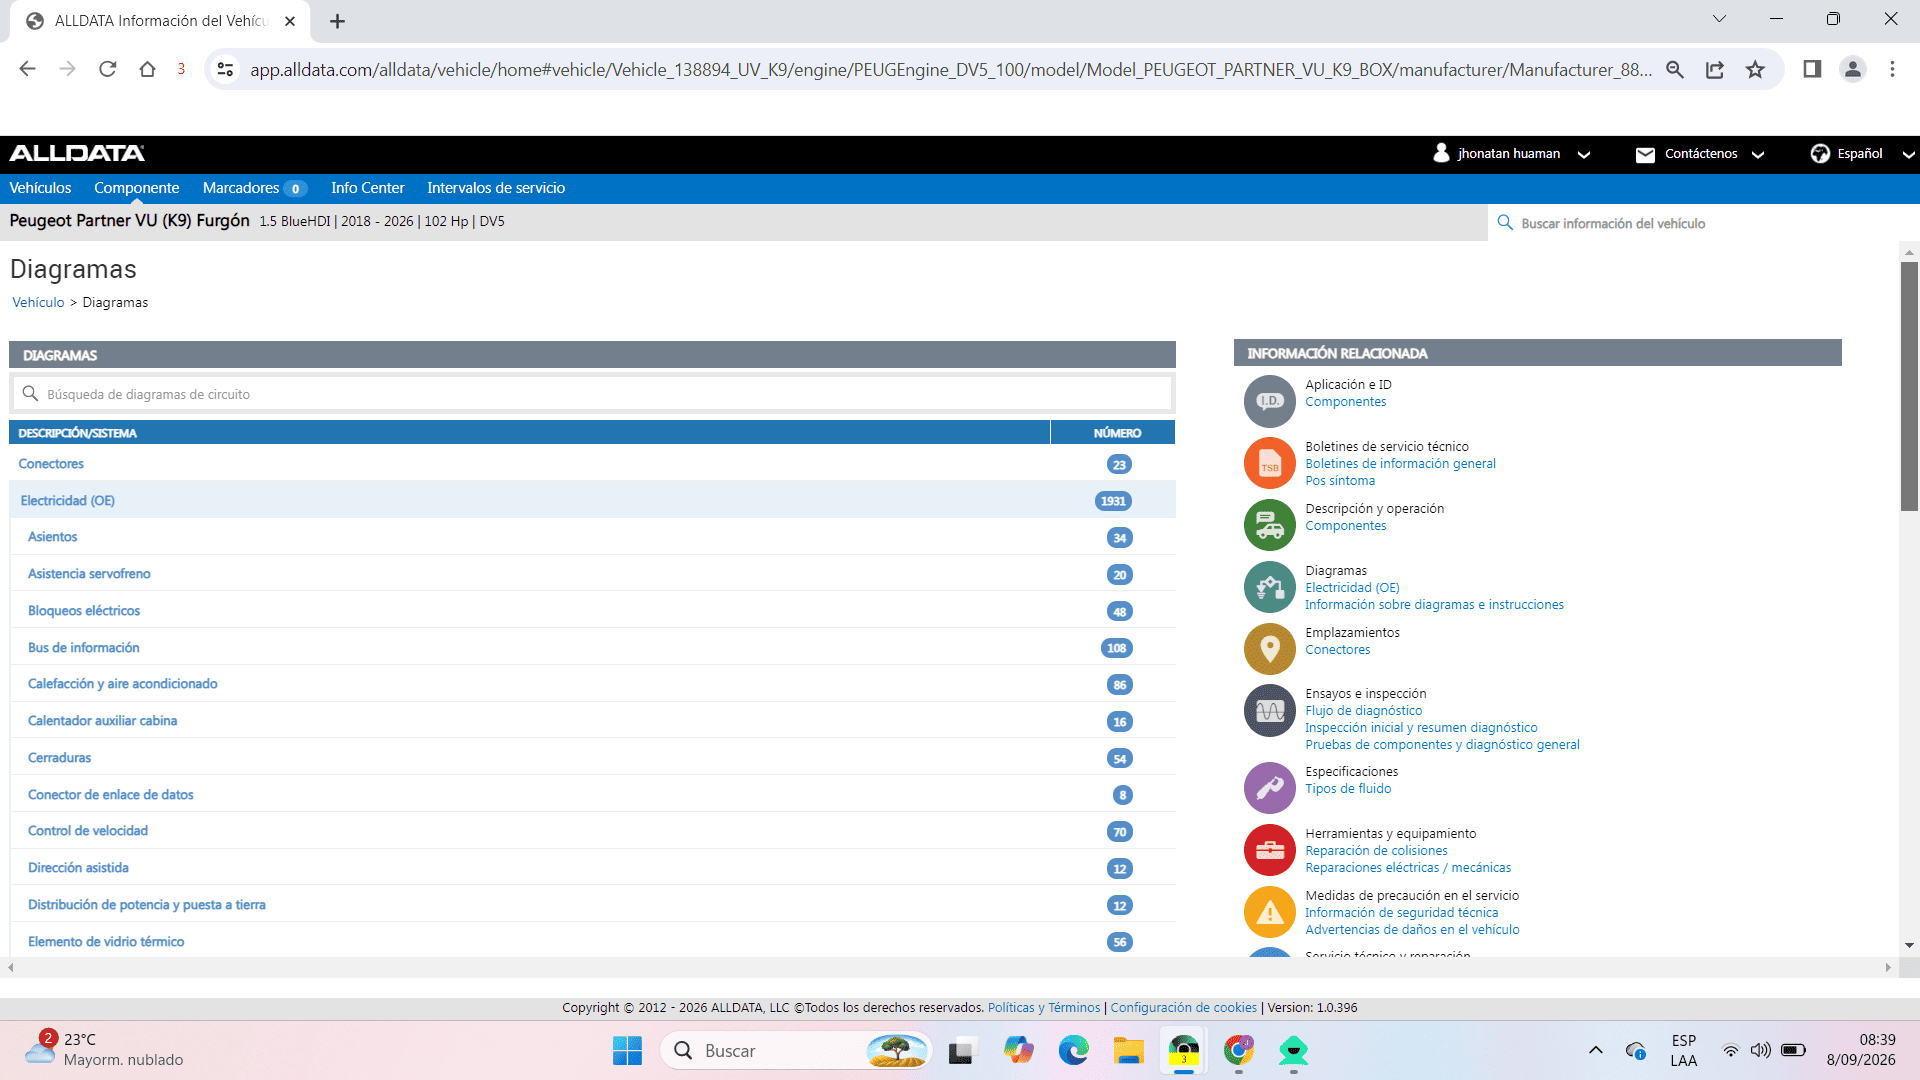Open the Cerraduras diagram row
The height and width of the screenshot is (1080, 1920).
pyautogui.click(x=592, y=757)
